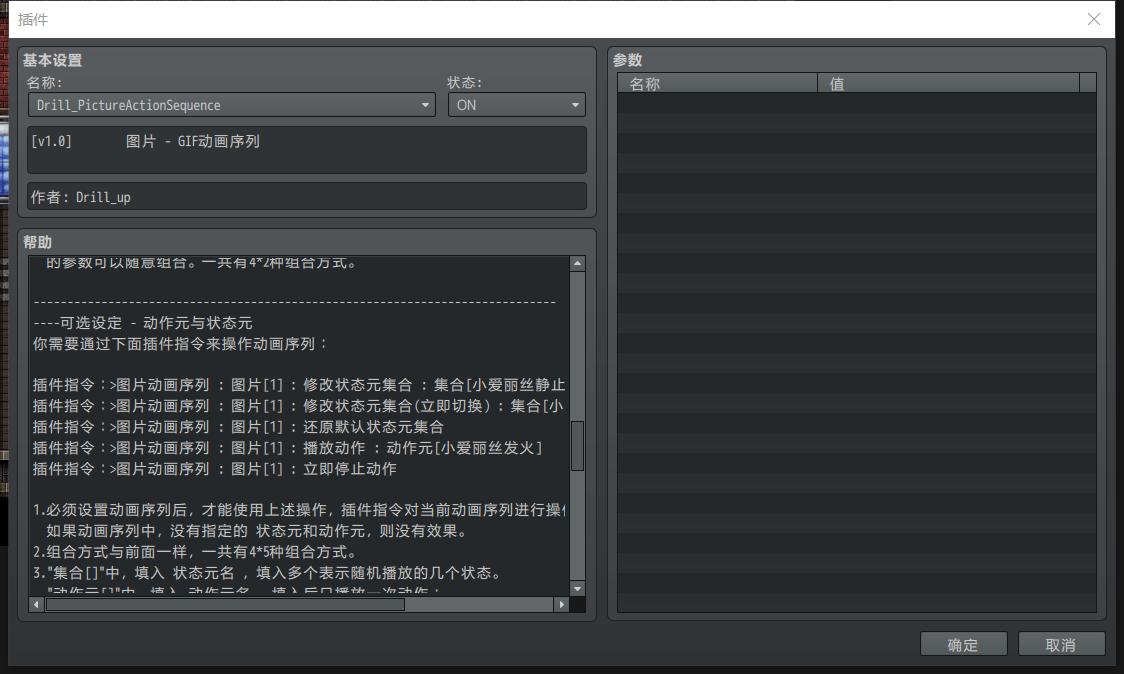Click the help line starting with 1.必须设置动画序列后
The height and width of the screenshot is (674, 1124).
click(299, 510)
